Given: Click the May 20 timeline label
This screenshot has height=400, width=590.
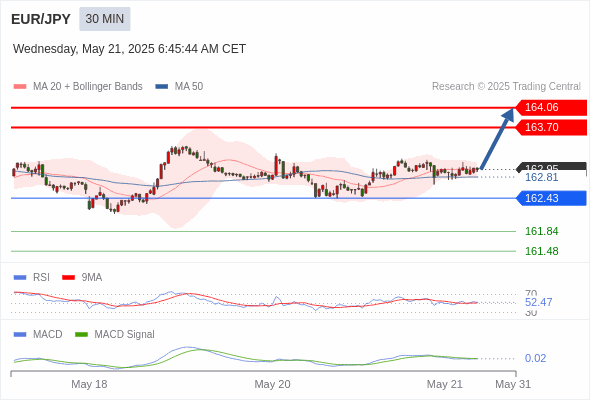Looking at the screenshot, I should pos(272,384).
